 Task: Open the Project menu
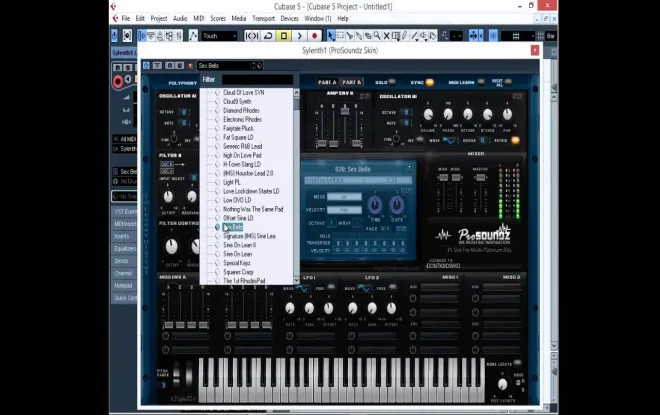(159, 19)
